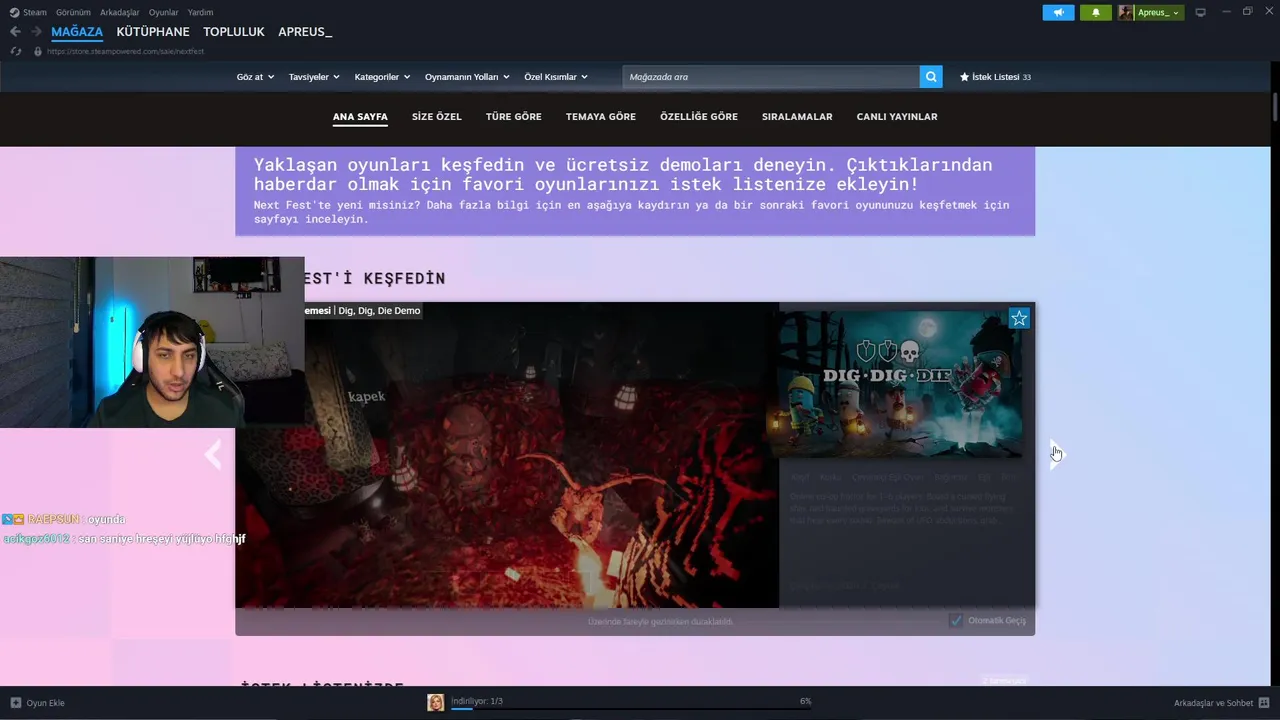This screenshot has width=1280, height=720.
Task: Click the store URL address text
Action: [x=125, y=51]
